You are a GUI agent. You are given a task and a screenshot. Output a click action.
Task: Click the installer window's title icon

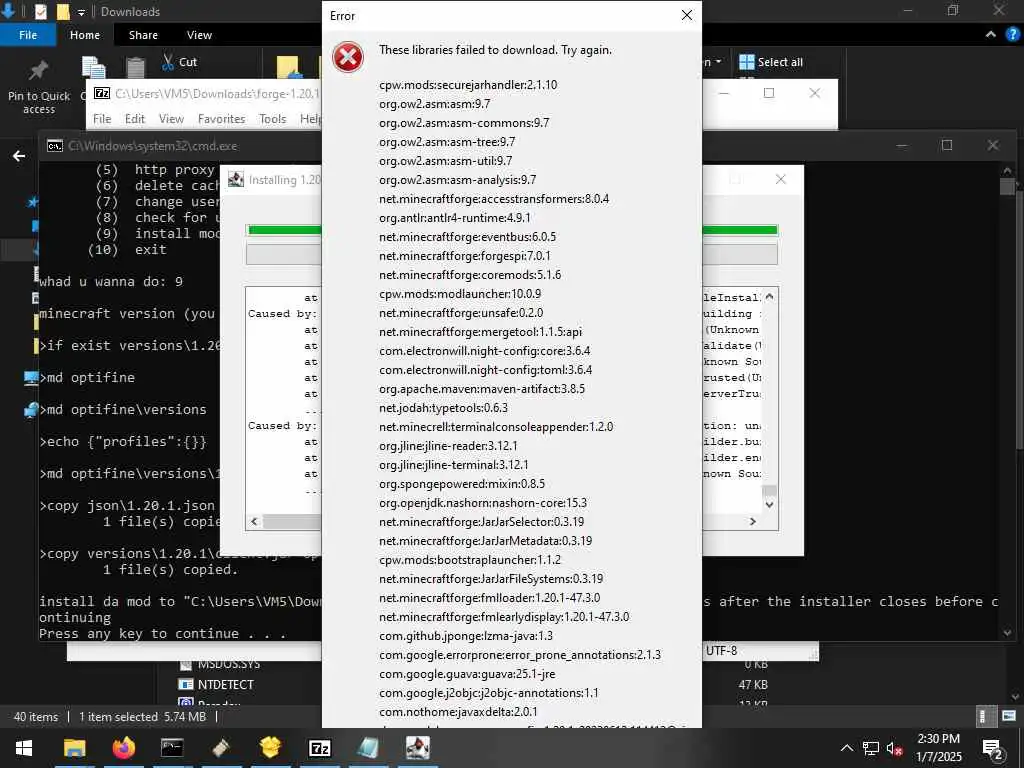coord(236,179)
